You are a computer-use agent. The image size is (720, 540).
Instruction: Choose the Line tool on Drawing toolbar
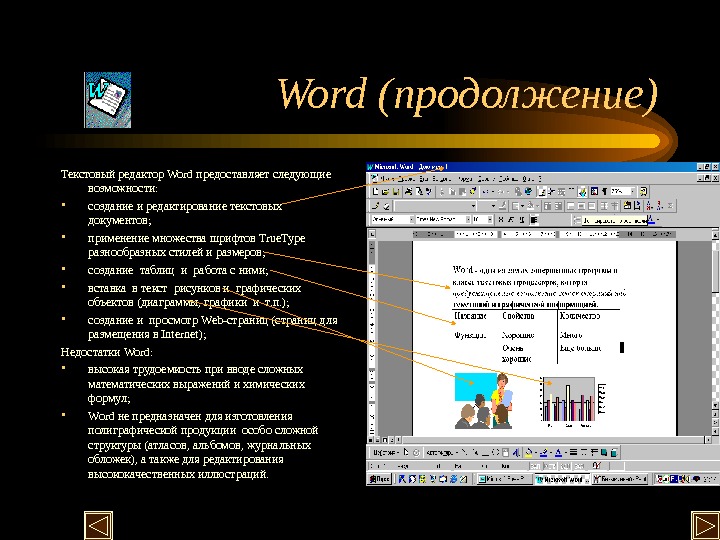click(x=464, y=453)
